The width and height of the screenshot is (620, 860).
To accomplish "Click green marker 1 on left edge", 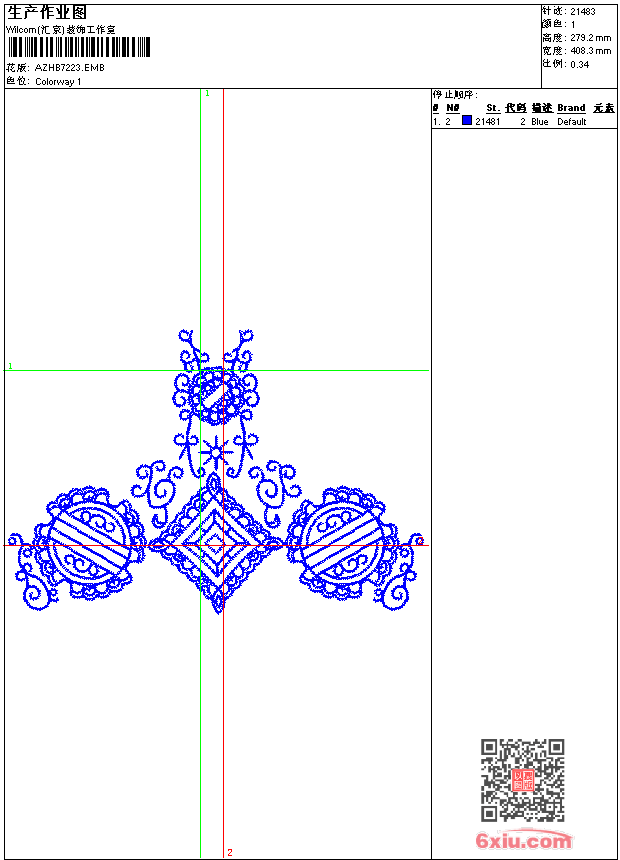I will coord(10,367).
